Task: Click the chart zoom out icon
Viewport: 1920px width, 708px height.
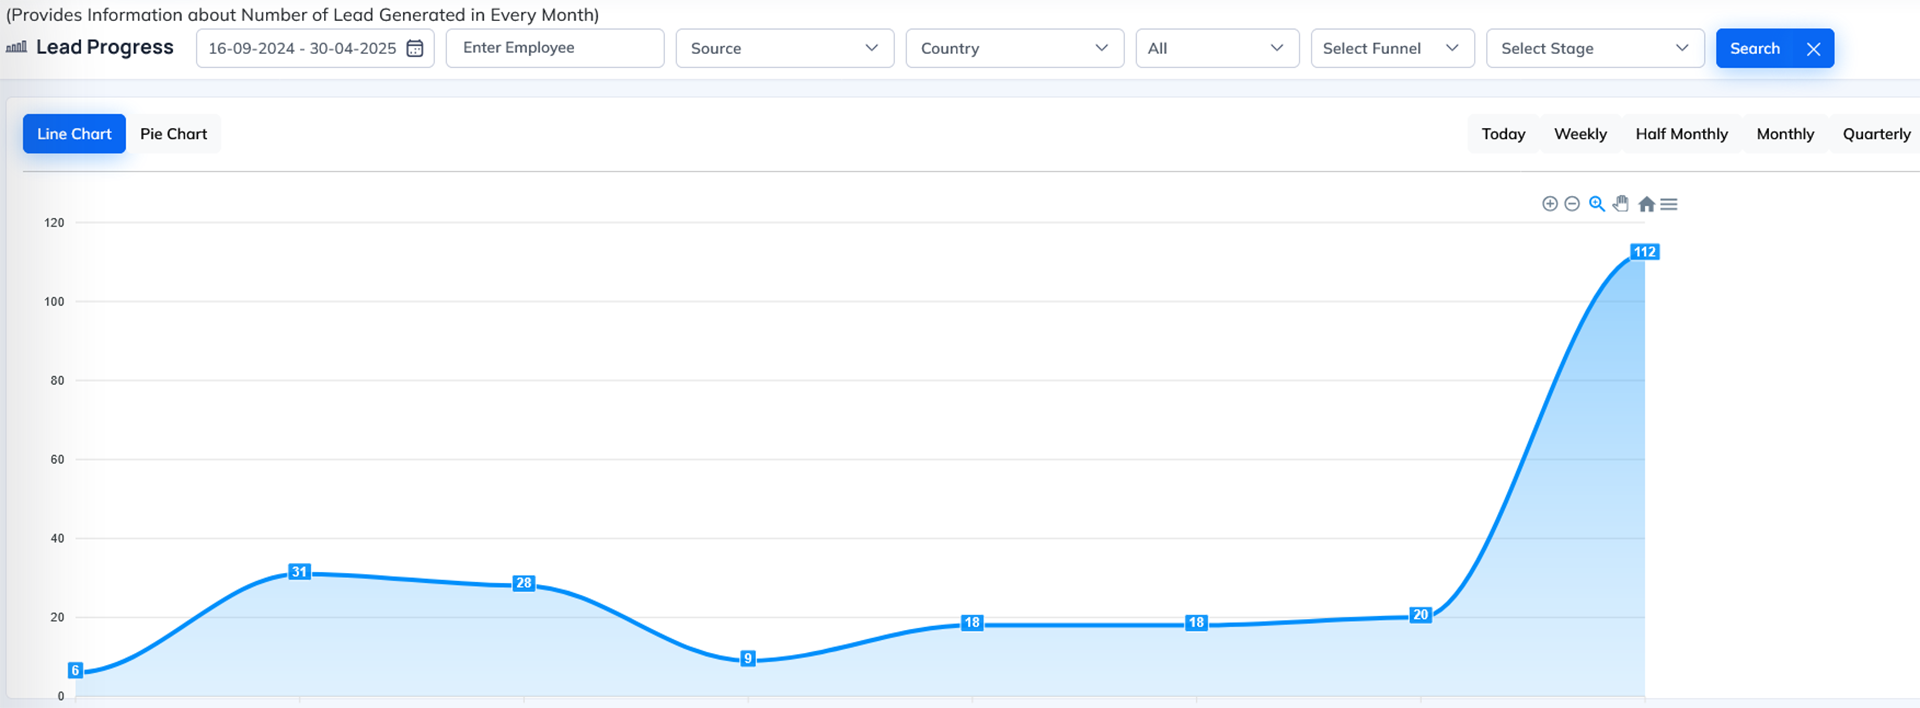Action: pos(1572,204)
